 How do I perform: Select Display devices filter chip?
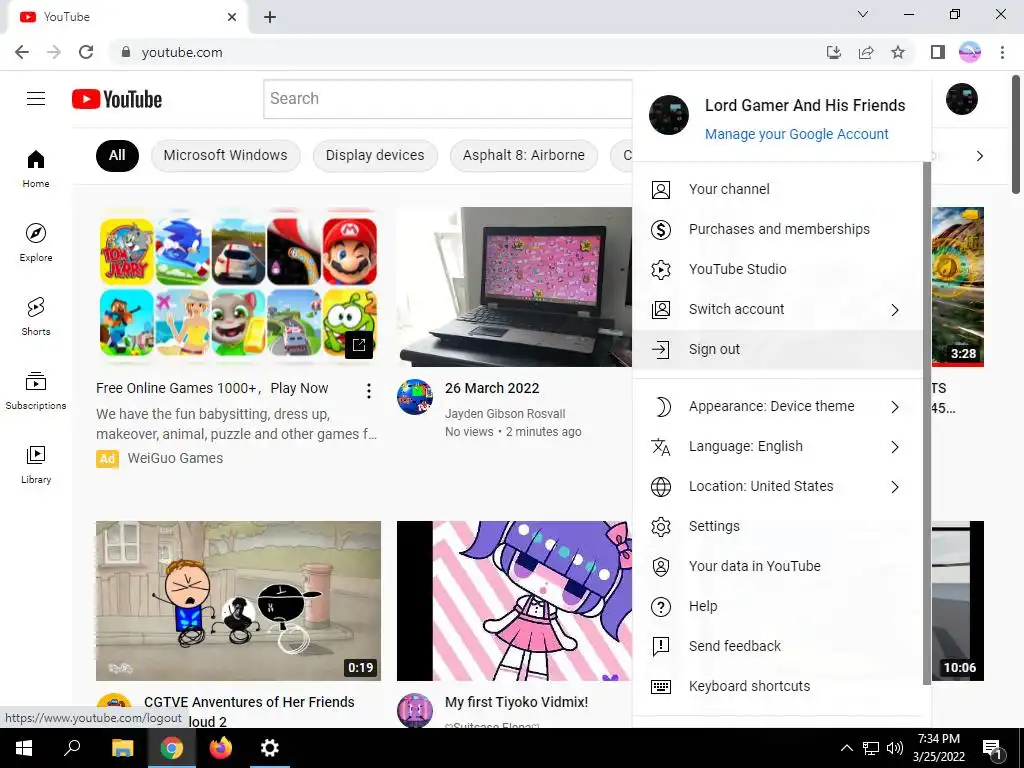pos(375,155)
